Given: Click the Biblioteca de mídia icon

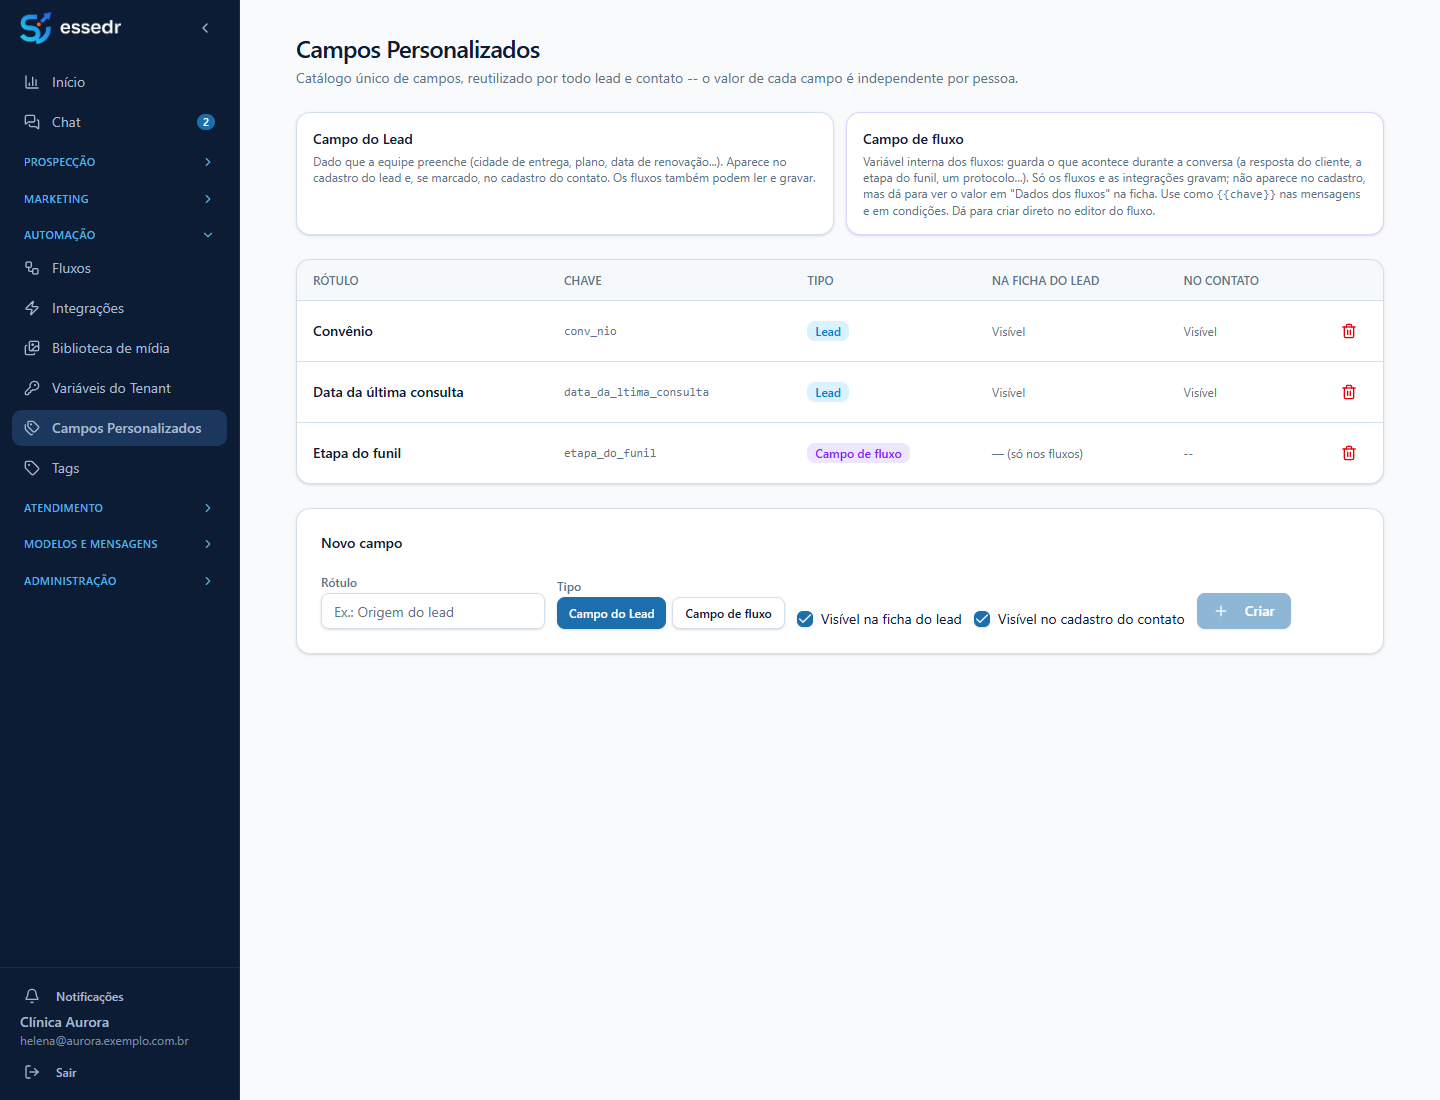Looking at the screenshot, I should (x=32, y=348).
